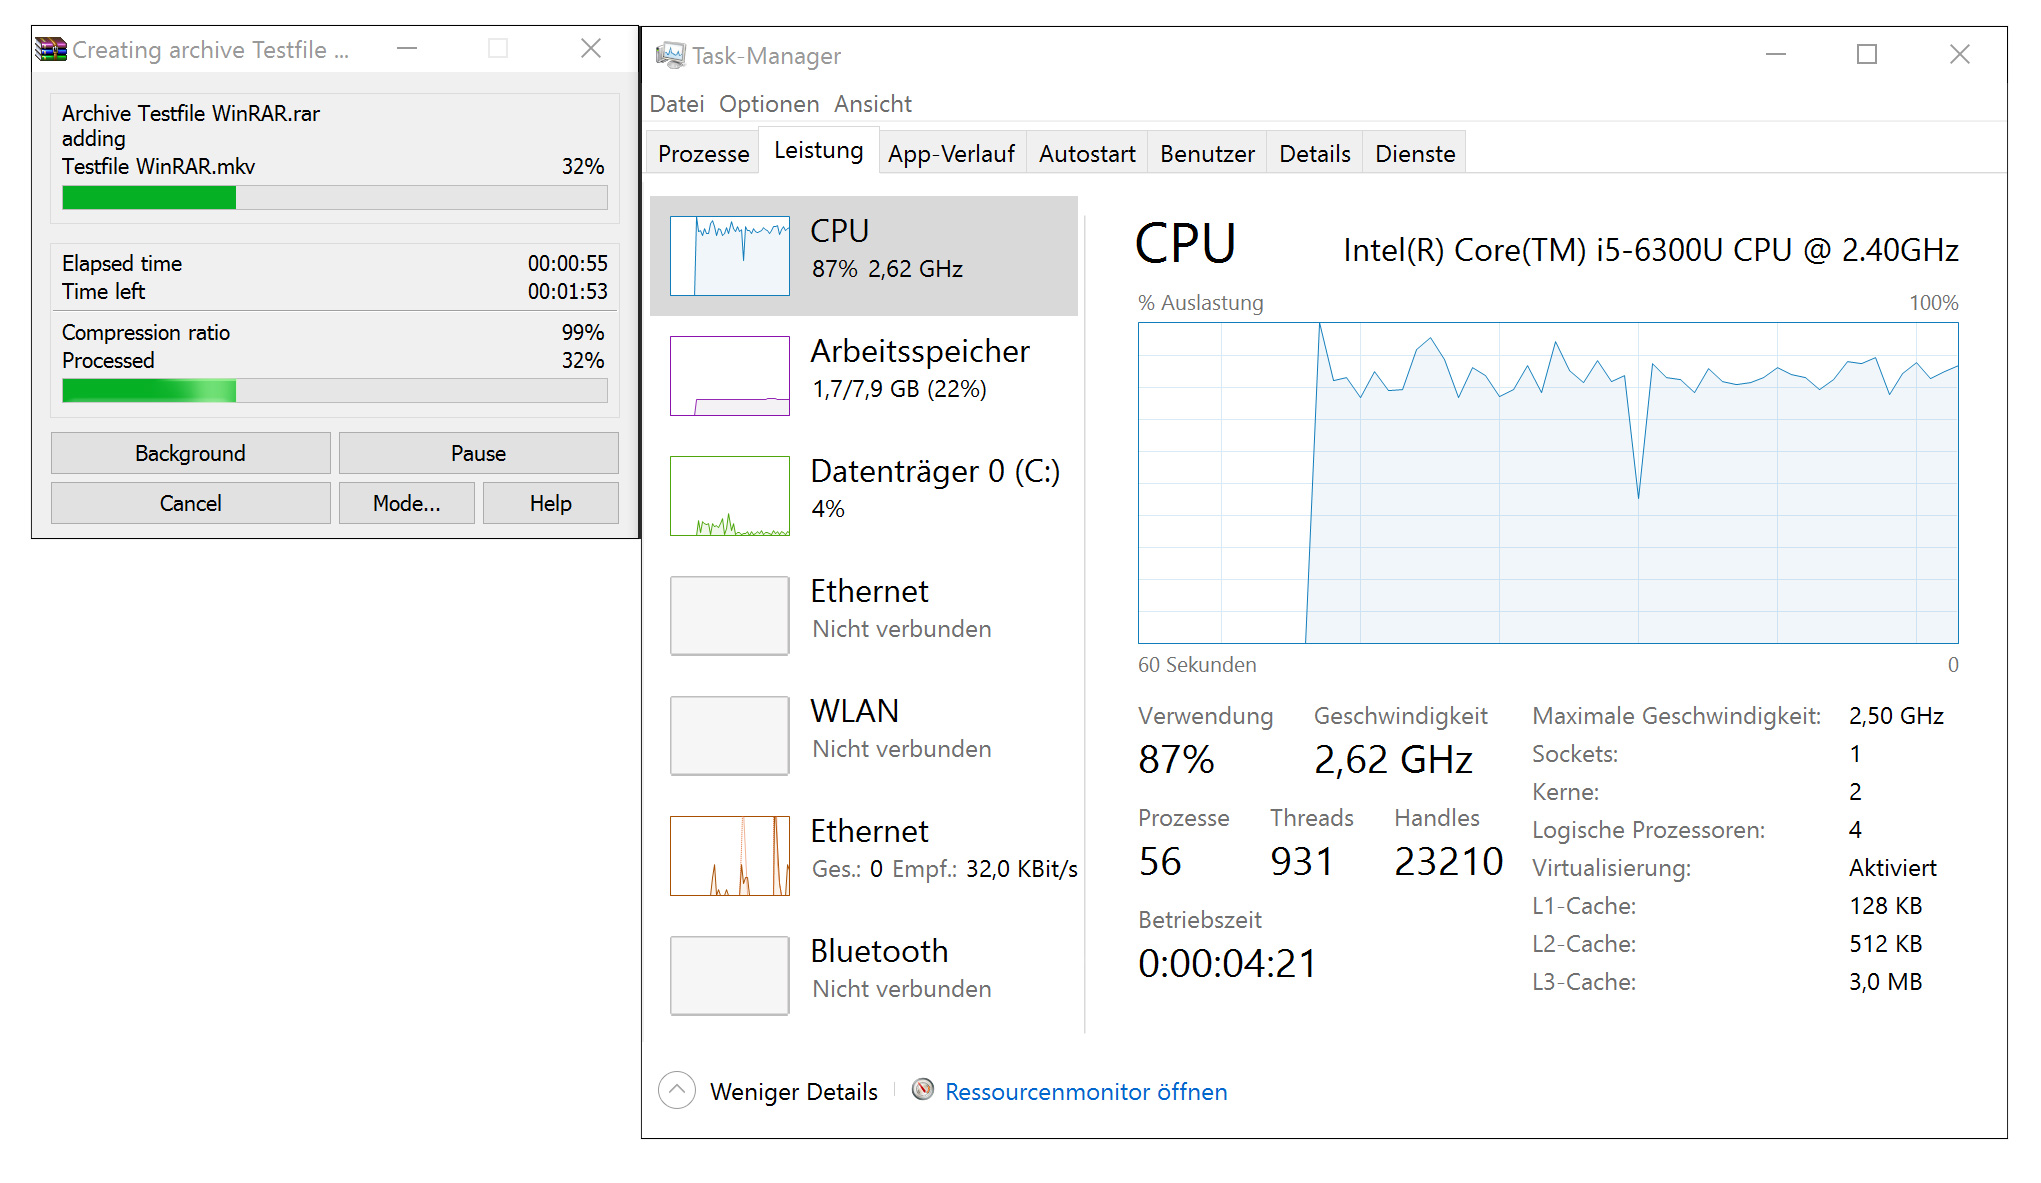Select the WLAN adapter entry

tap(864, 736)
